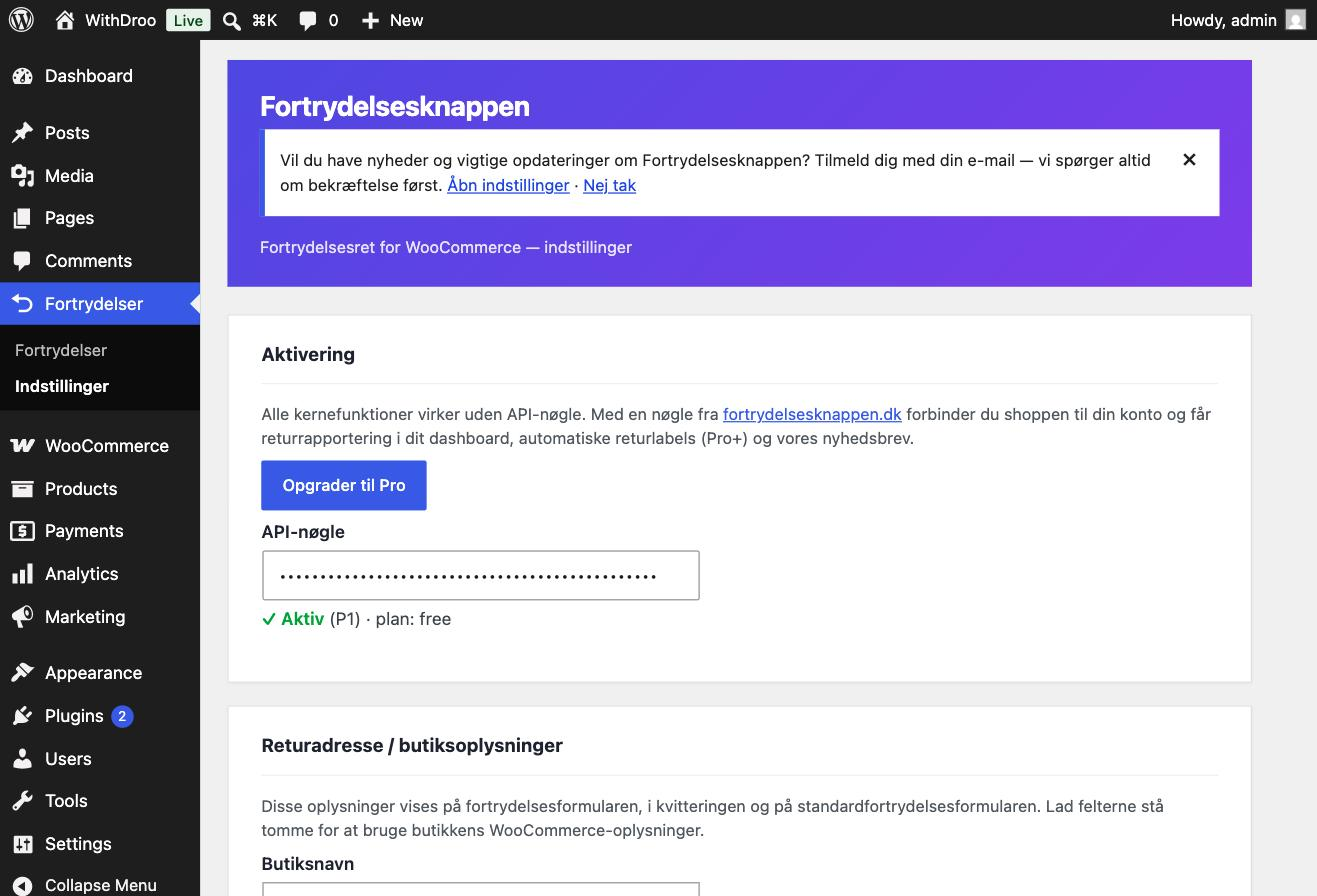
Task: Click the admin avatar icon
Action: [1295, 20]
